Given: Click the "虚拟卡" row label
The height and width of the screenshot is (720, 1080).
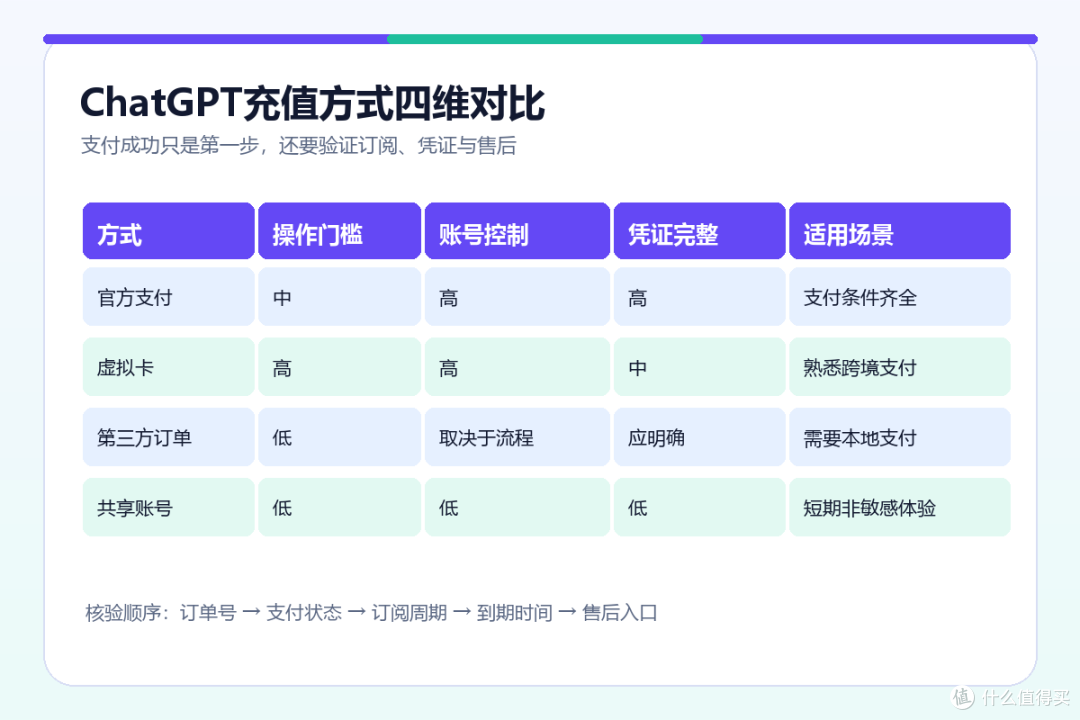Looking at the screenshot, I should point(169,367).
